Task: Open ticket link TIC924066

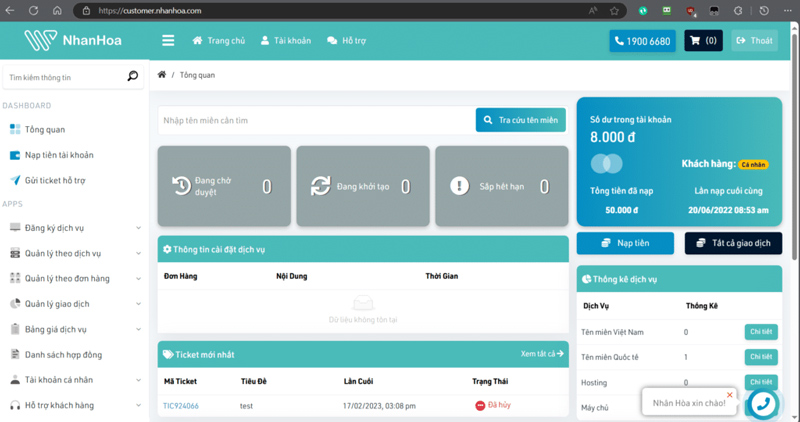Action: click(x=181, y=406)
